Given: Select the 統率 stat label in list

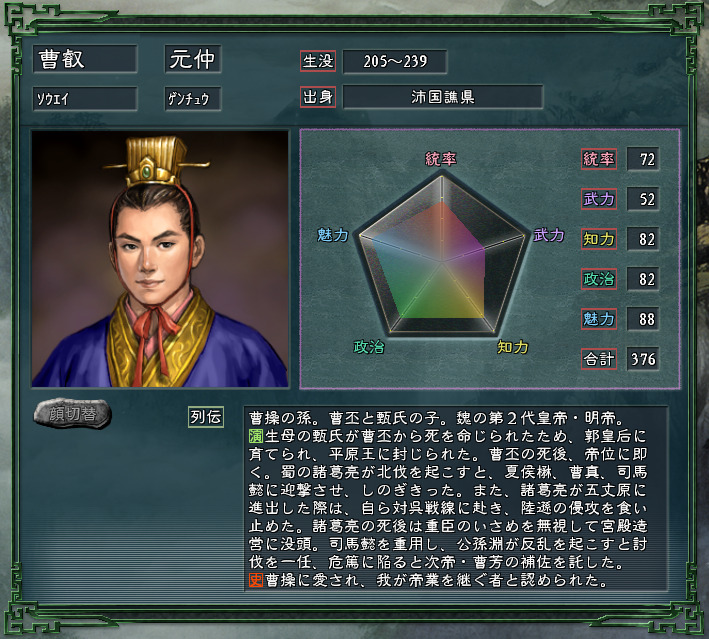Looking at the screenshot, I should [599, 159].
